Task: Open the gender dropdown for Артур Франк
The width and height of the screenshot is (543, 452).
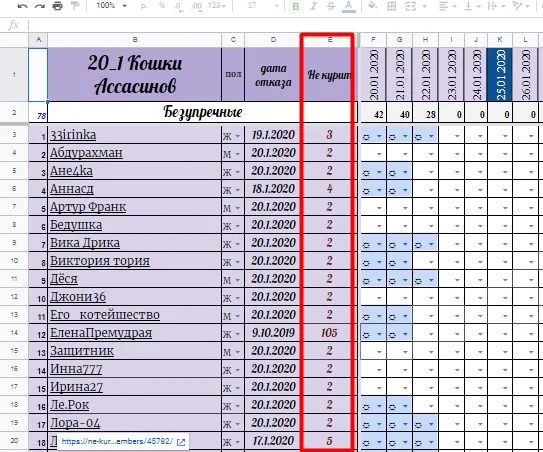Action: tap(238, 208)
